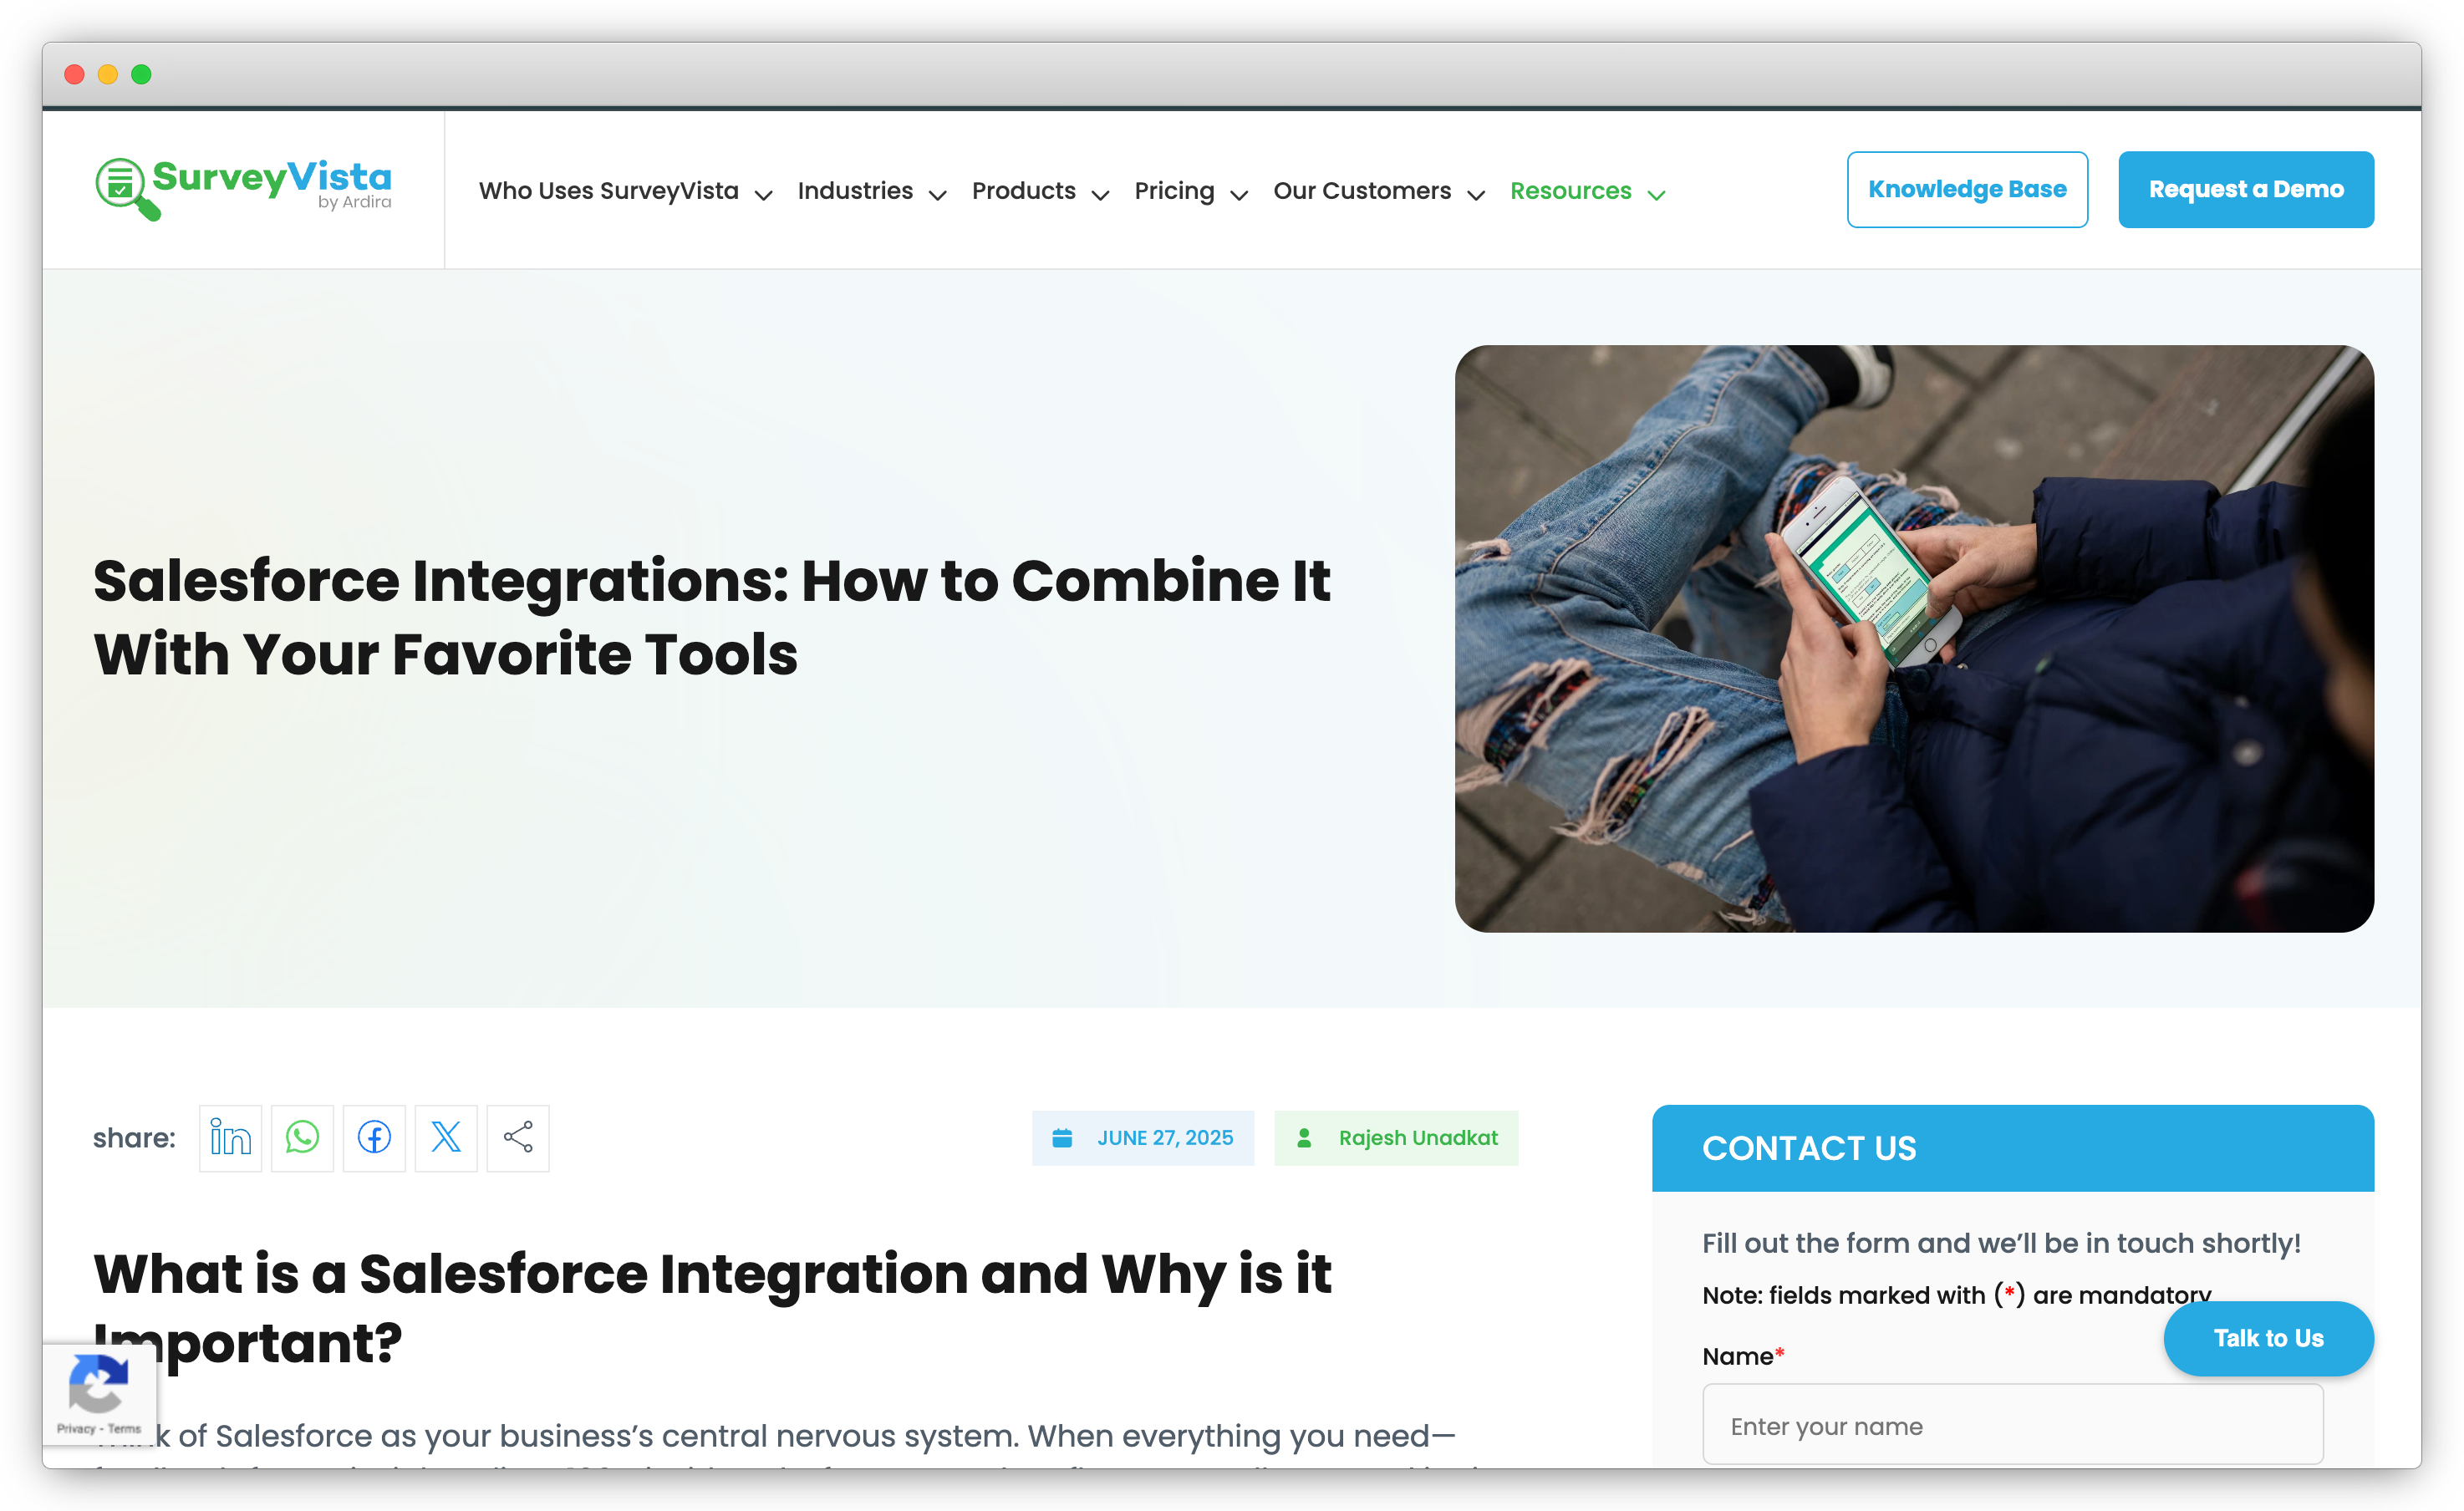Screen dimensions: 2464x1511
Task: Open the Knowledge Base
Action: pyautogui.click(x=1967, y=189)
